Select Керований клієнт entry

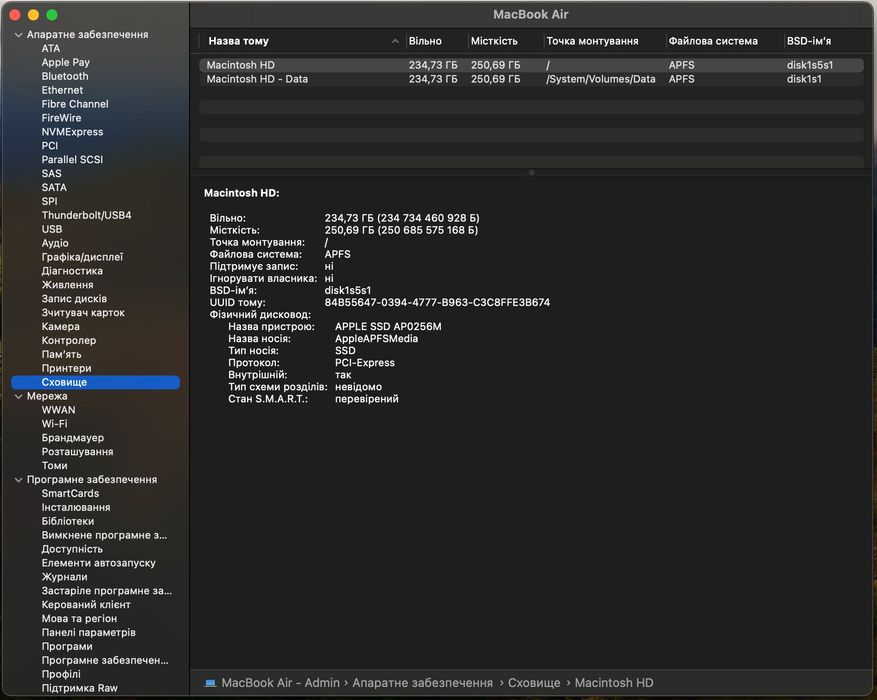coord(86,605)
